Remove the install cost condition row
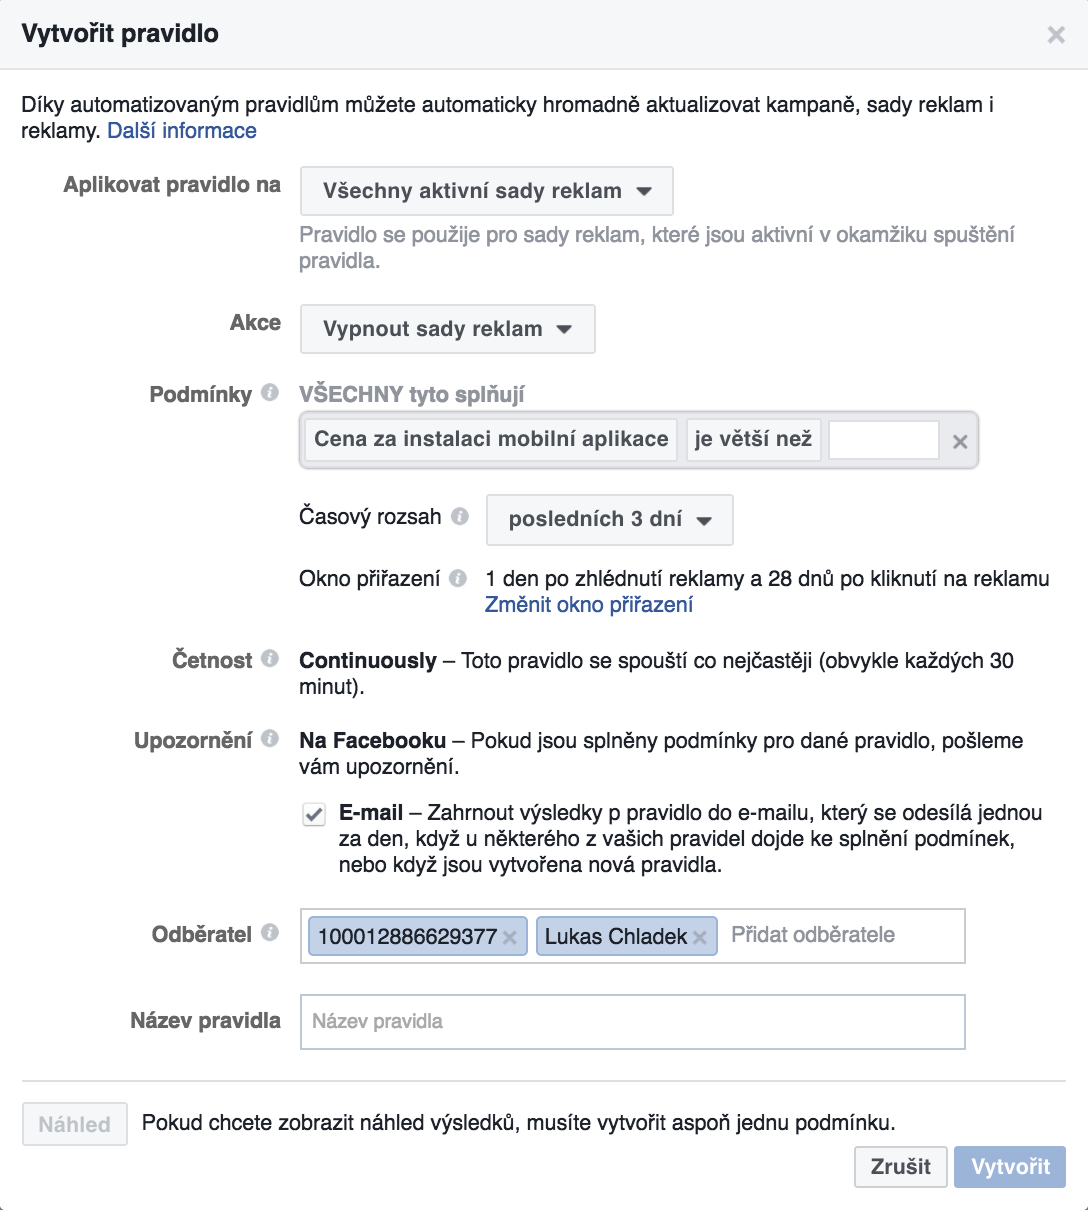This screenshot has height=1210, width=1088. pyautogui.click(x=960, y=441)
